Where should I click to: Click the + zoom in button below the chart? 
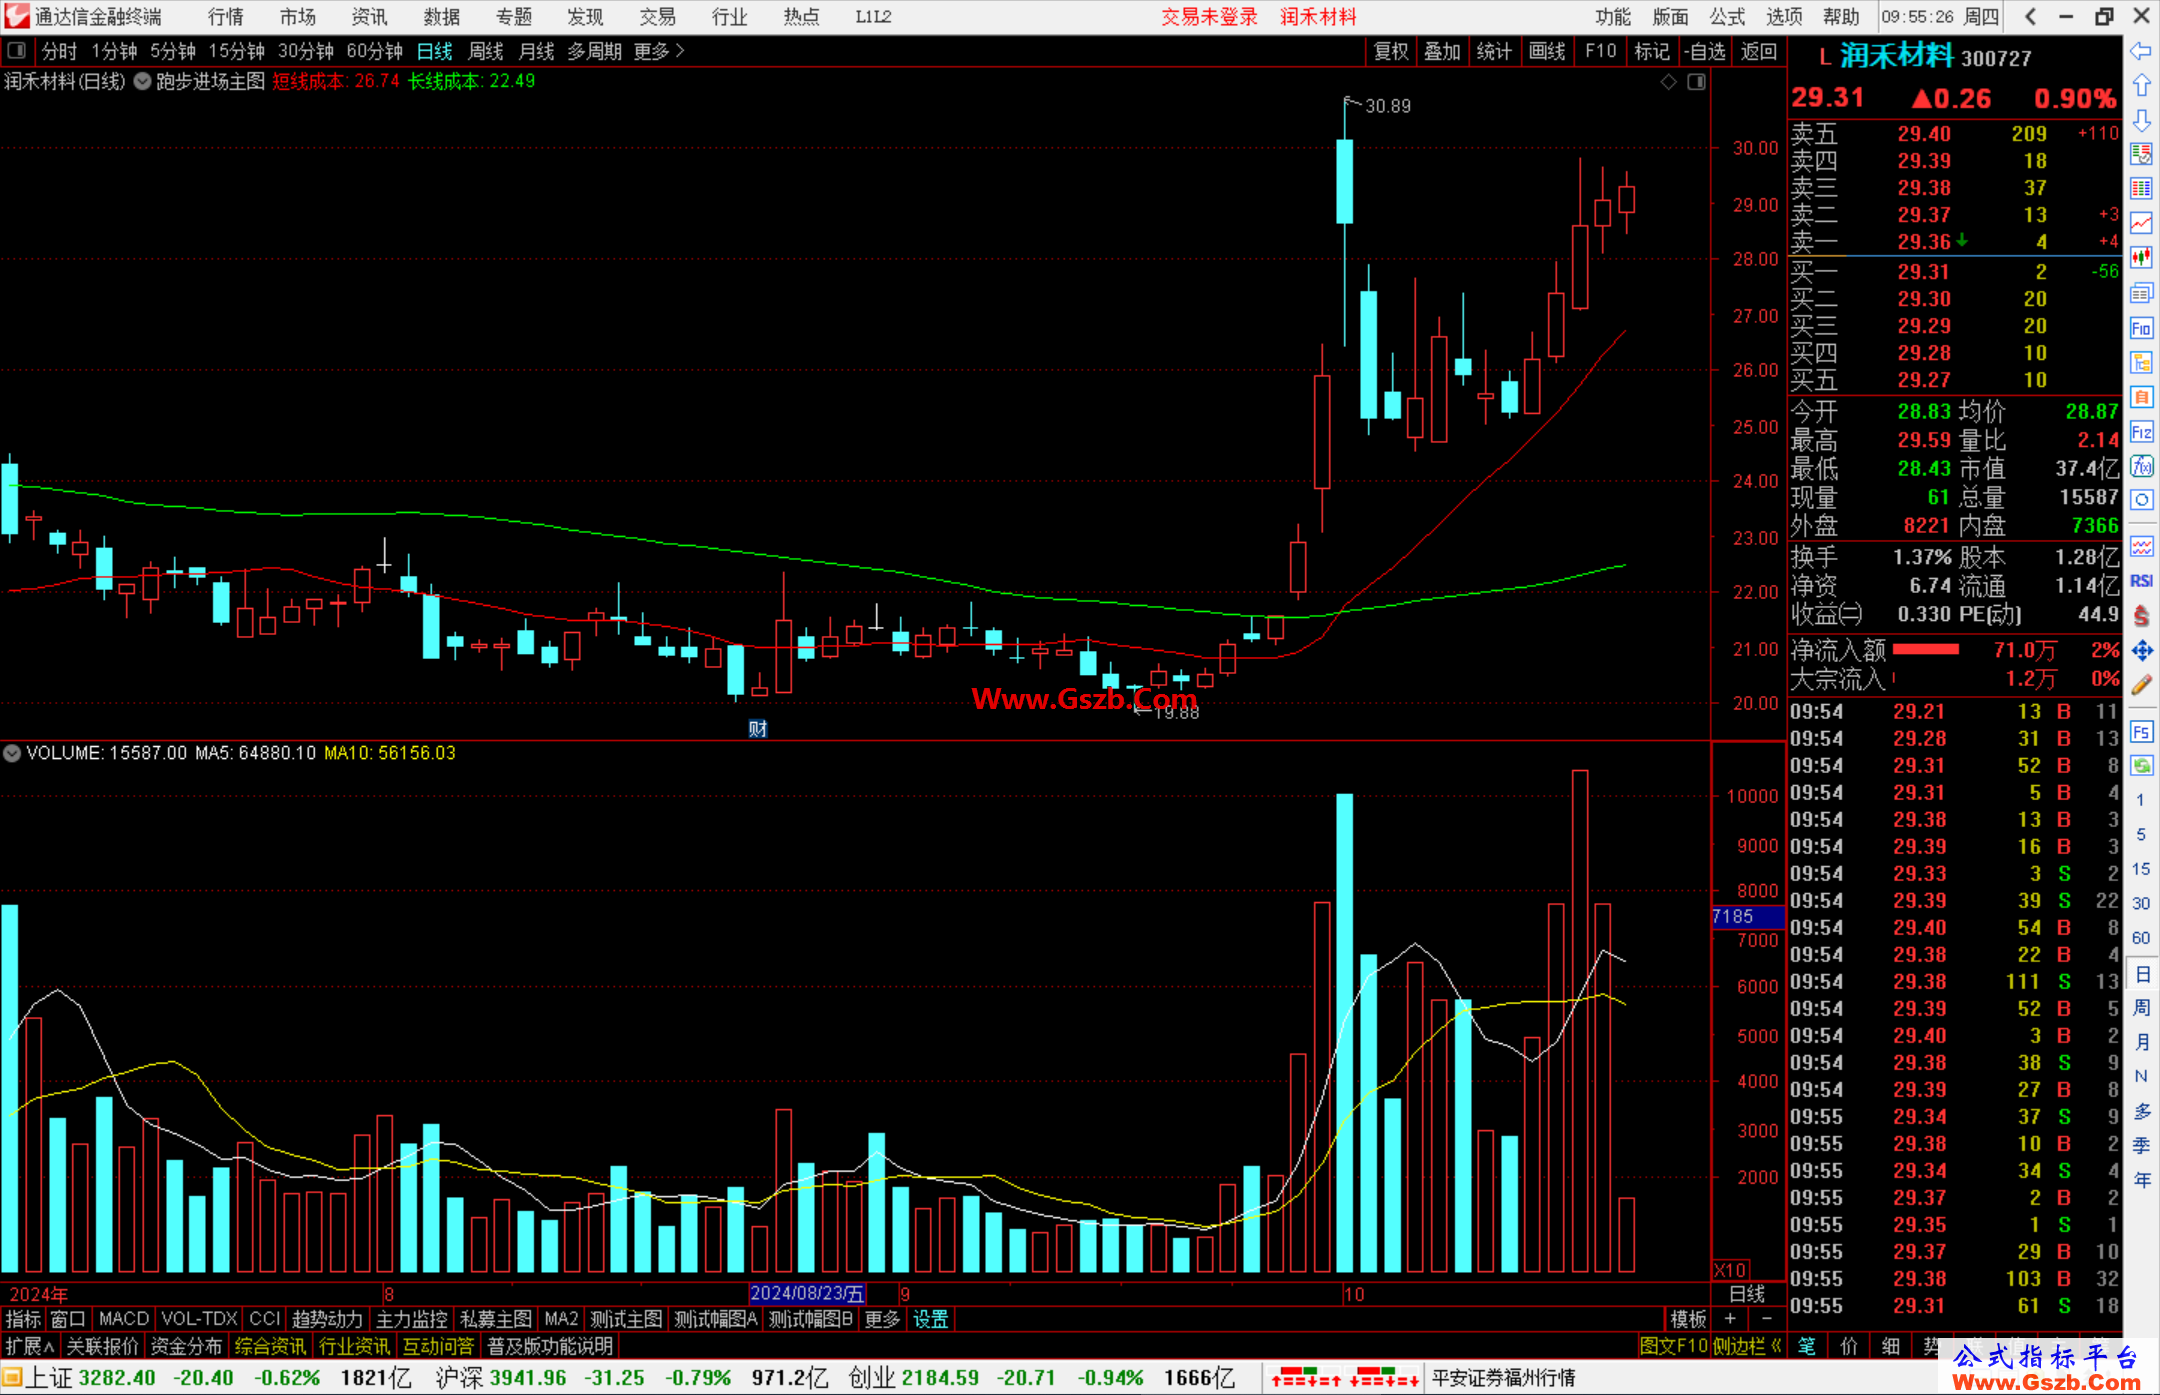pyautogui.click(x=1730, y=1319)
